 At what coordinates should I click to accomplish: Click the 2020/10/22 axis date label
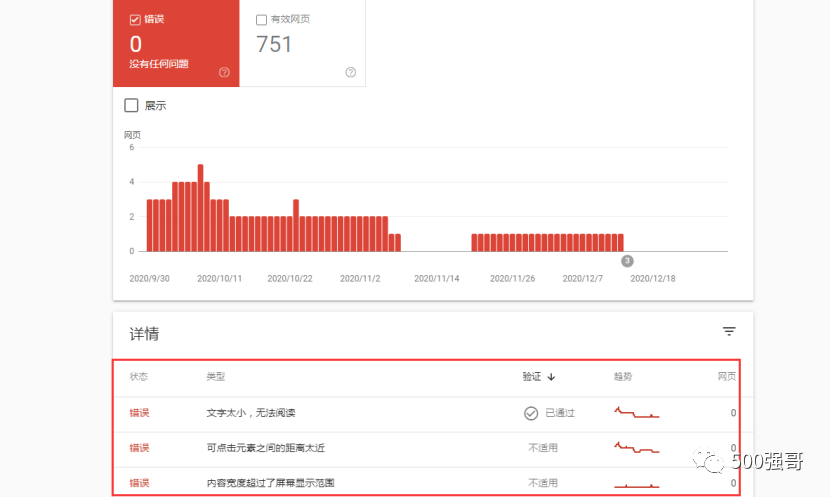tap(290, 278)
